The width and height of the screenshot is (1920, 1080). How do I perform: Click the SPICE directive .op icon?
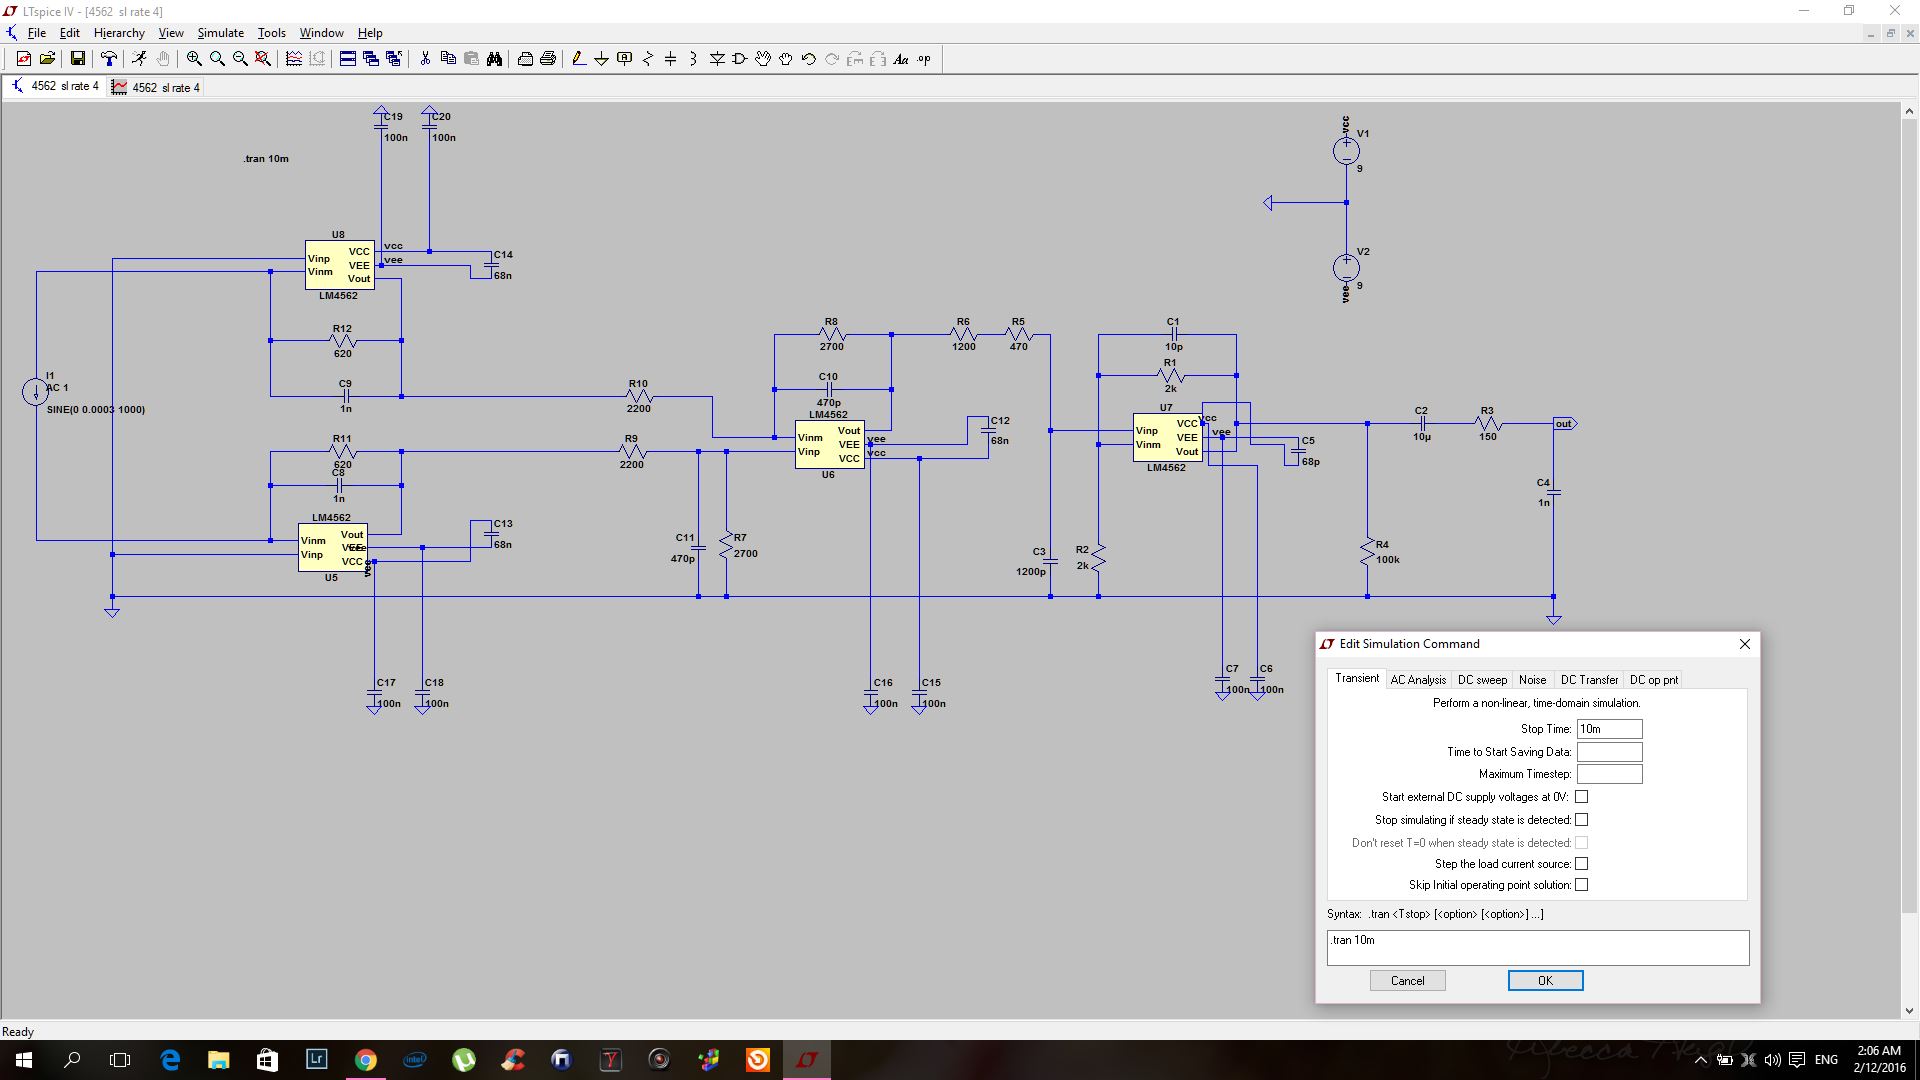tap(924, 59)
